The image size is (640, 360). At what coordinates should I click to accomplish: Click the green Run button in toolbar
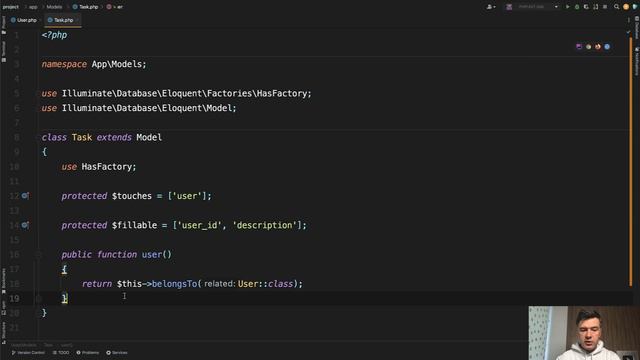(567, 7)
